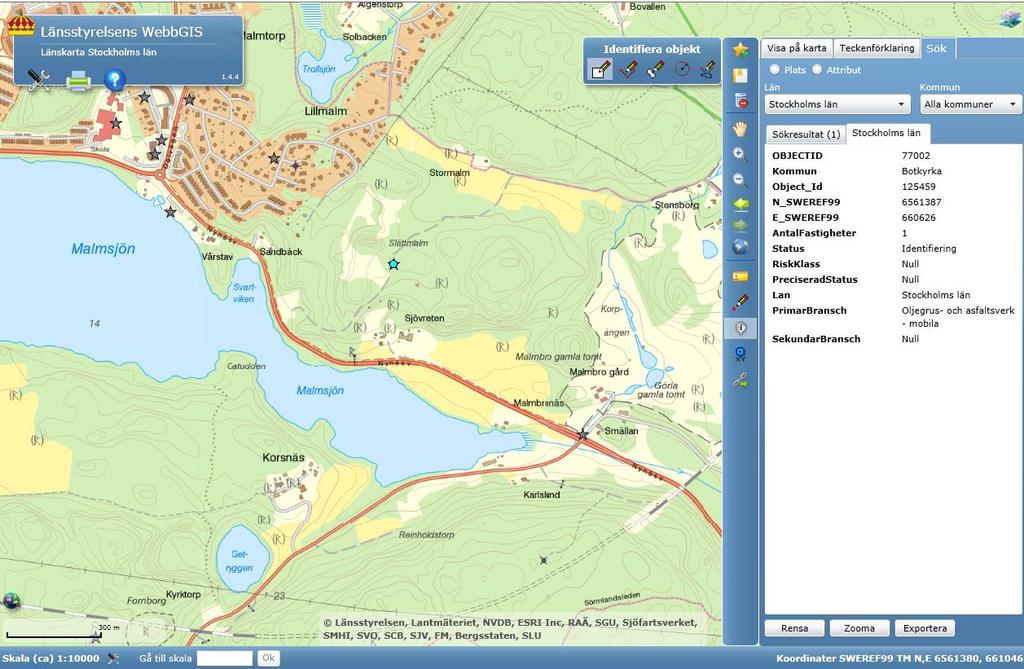The image size is (1024, 669).
Task: Open the draw pencil tool in sidebar
Action: click(740, 302)
